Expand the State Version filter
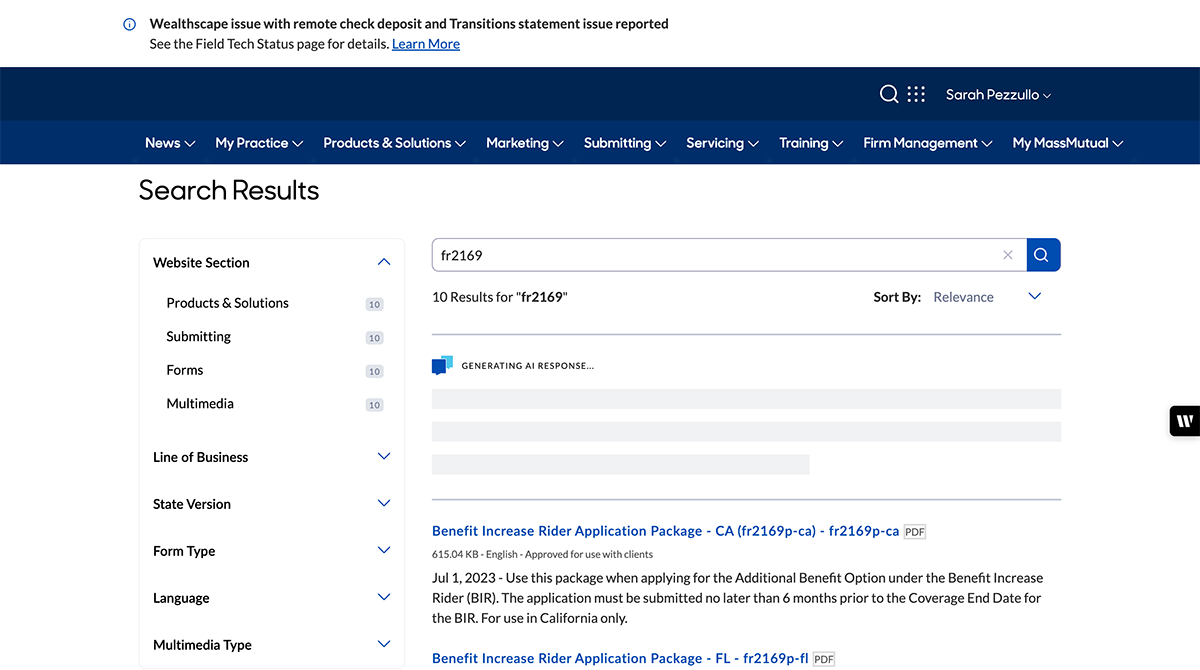 [x=383, y=504]
